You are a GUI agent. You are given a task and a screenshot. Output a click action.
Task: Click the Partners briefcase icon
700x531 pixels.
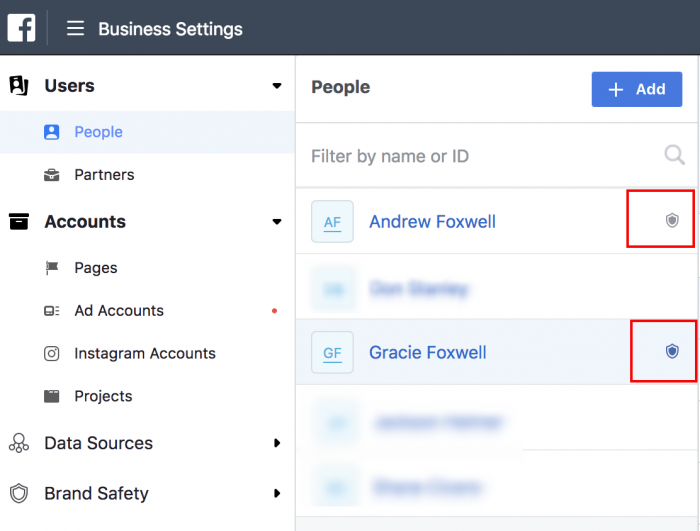click(x=51, y=175)
